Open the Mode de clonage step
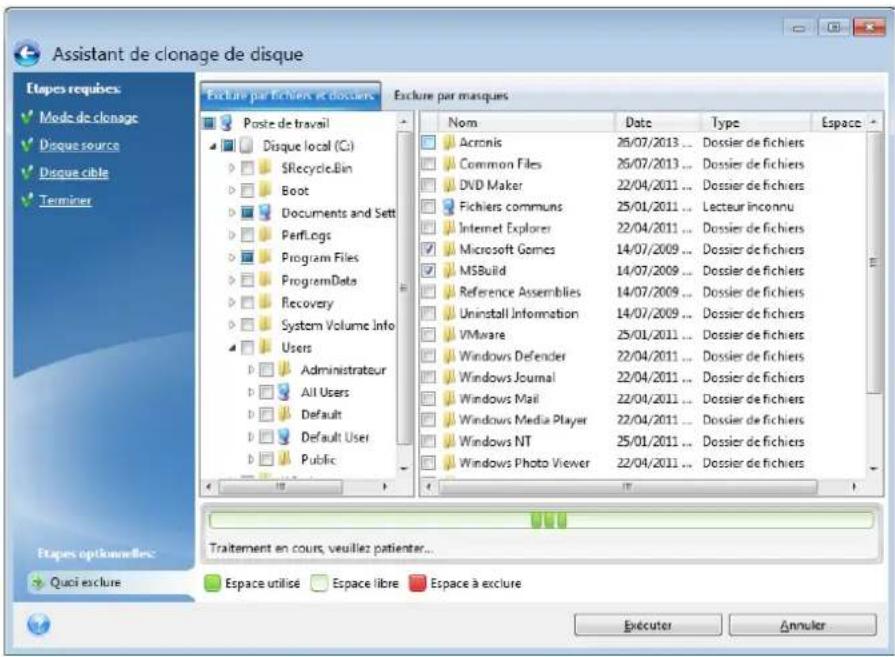 pyautogui.click(x=88, y=117)
